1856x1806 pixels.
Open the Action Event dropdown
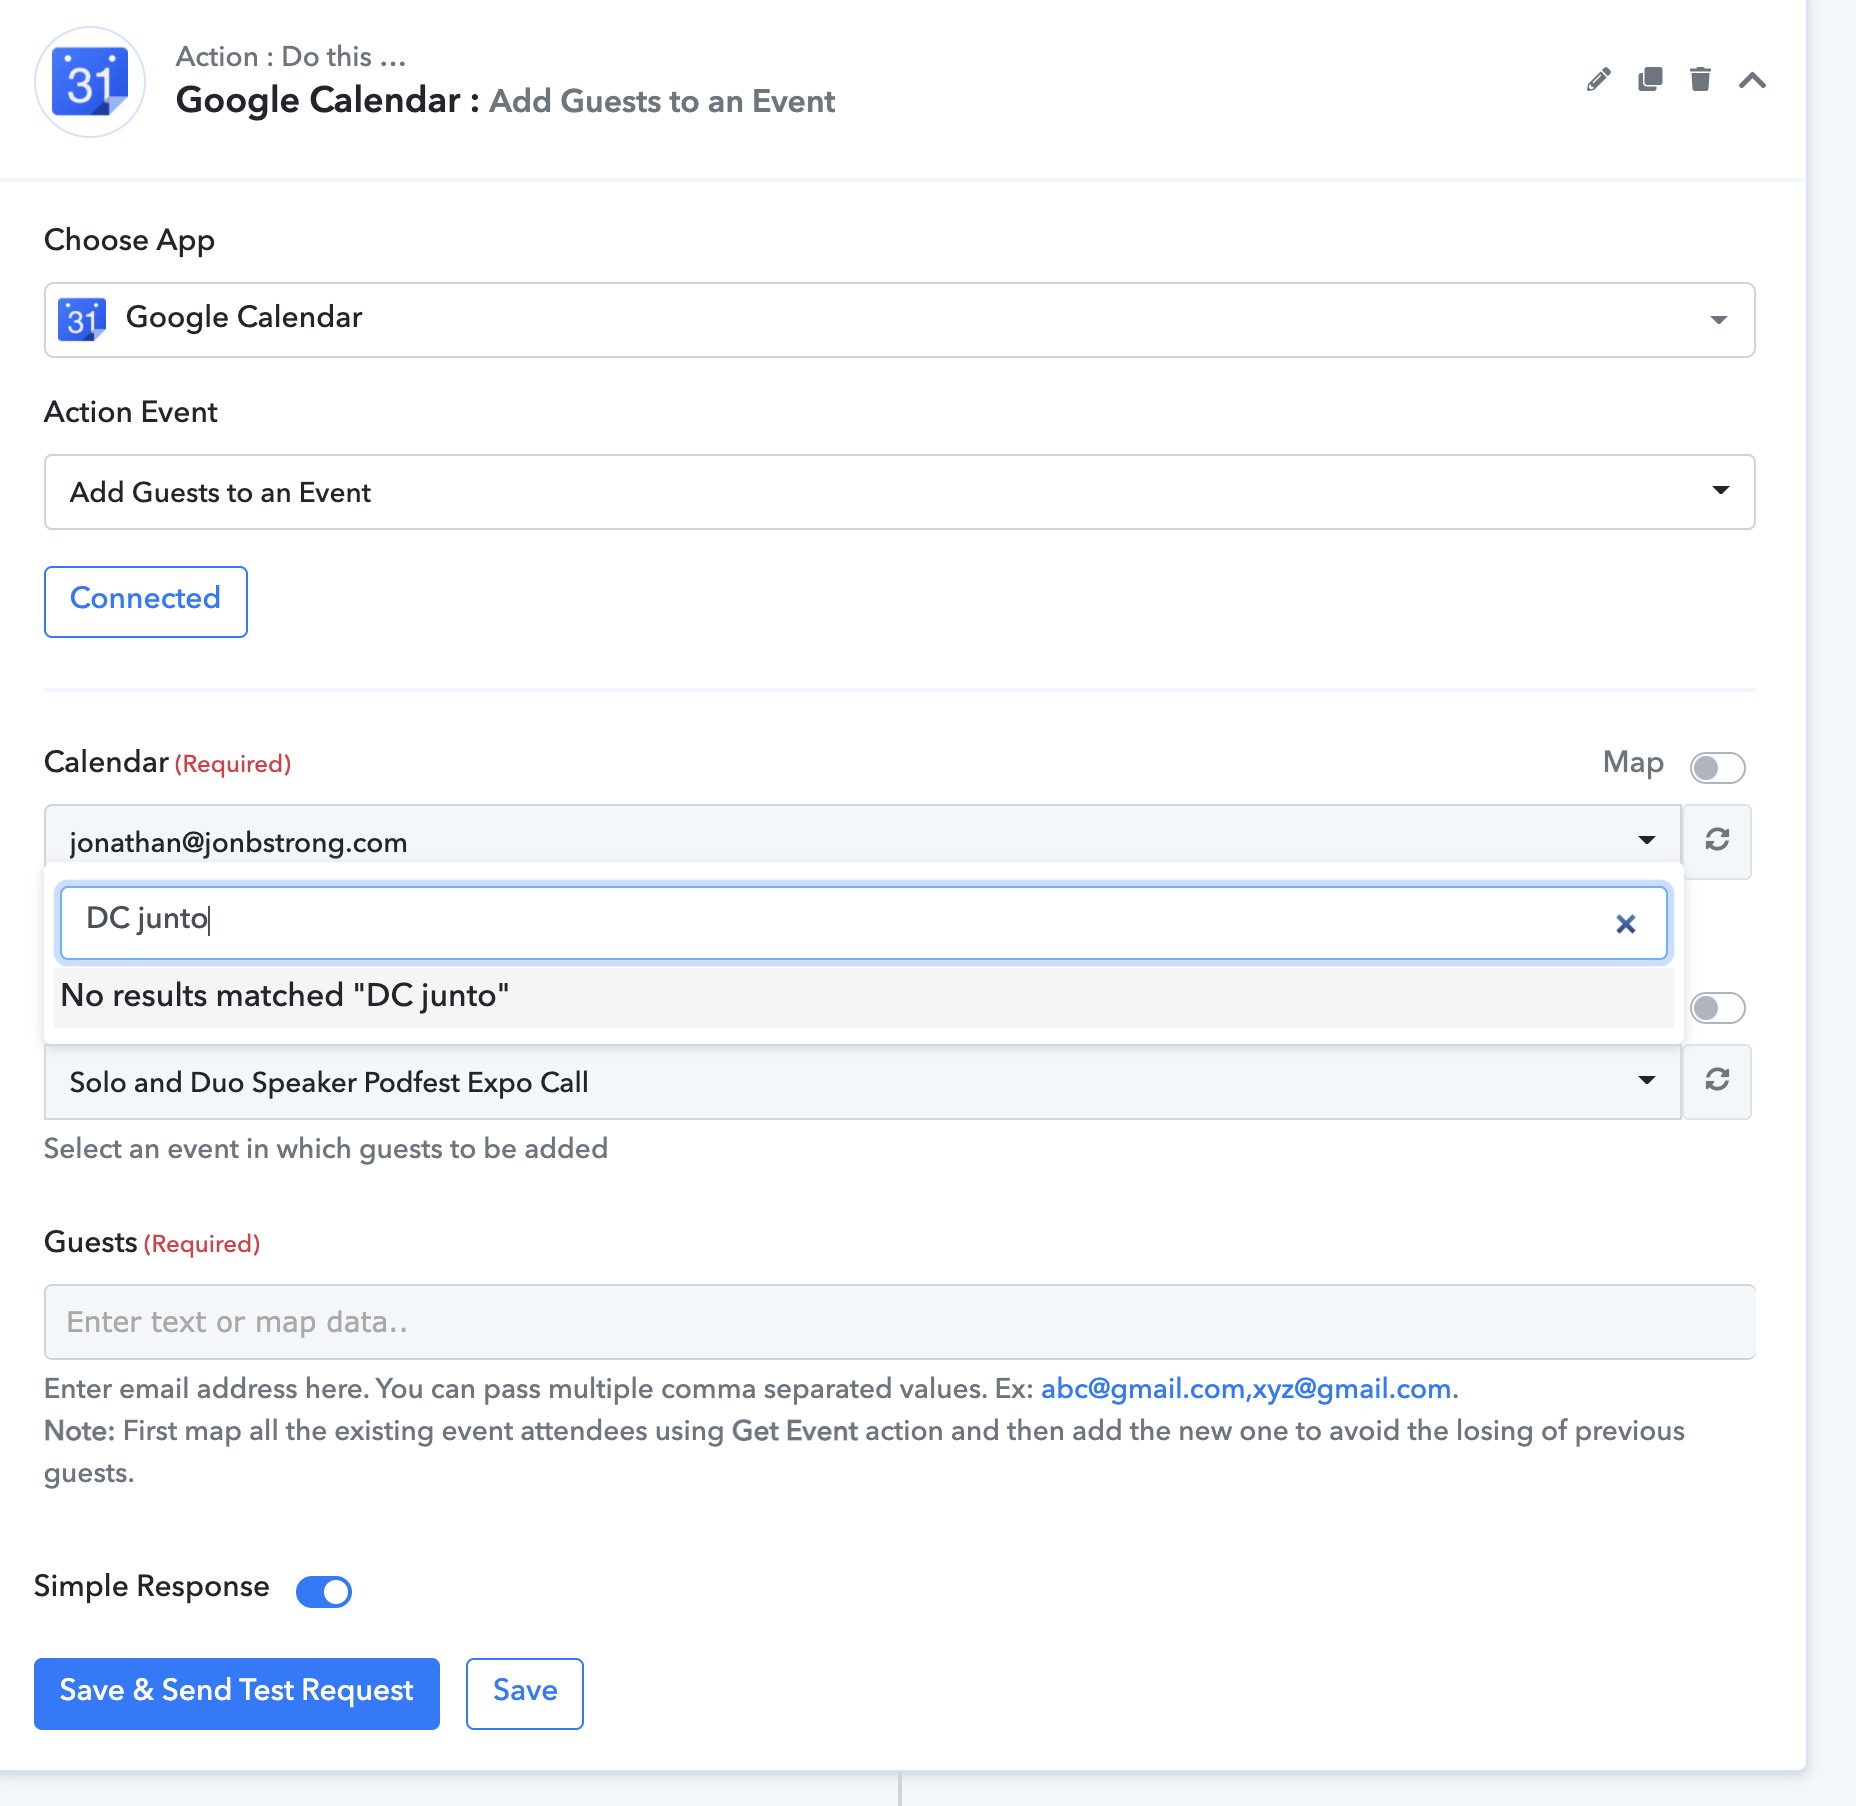coord(899,492)
